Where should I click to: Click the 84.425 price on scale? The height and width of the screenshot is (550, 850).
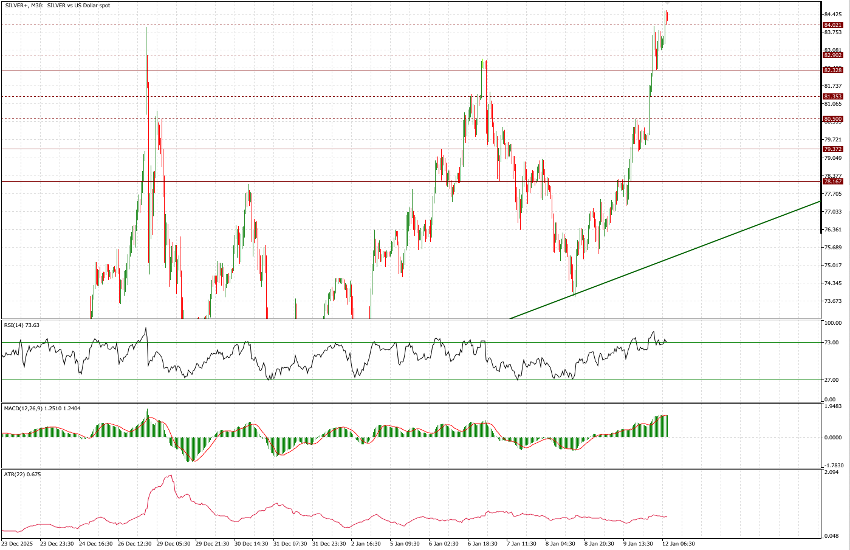[x=831, y=14]
